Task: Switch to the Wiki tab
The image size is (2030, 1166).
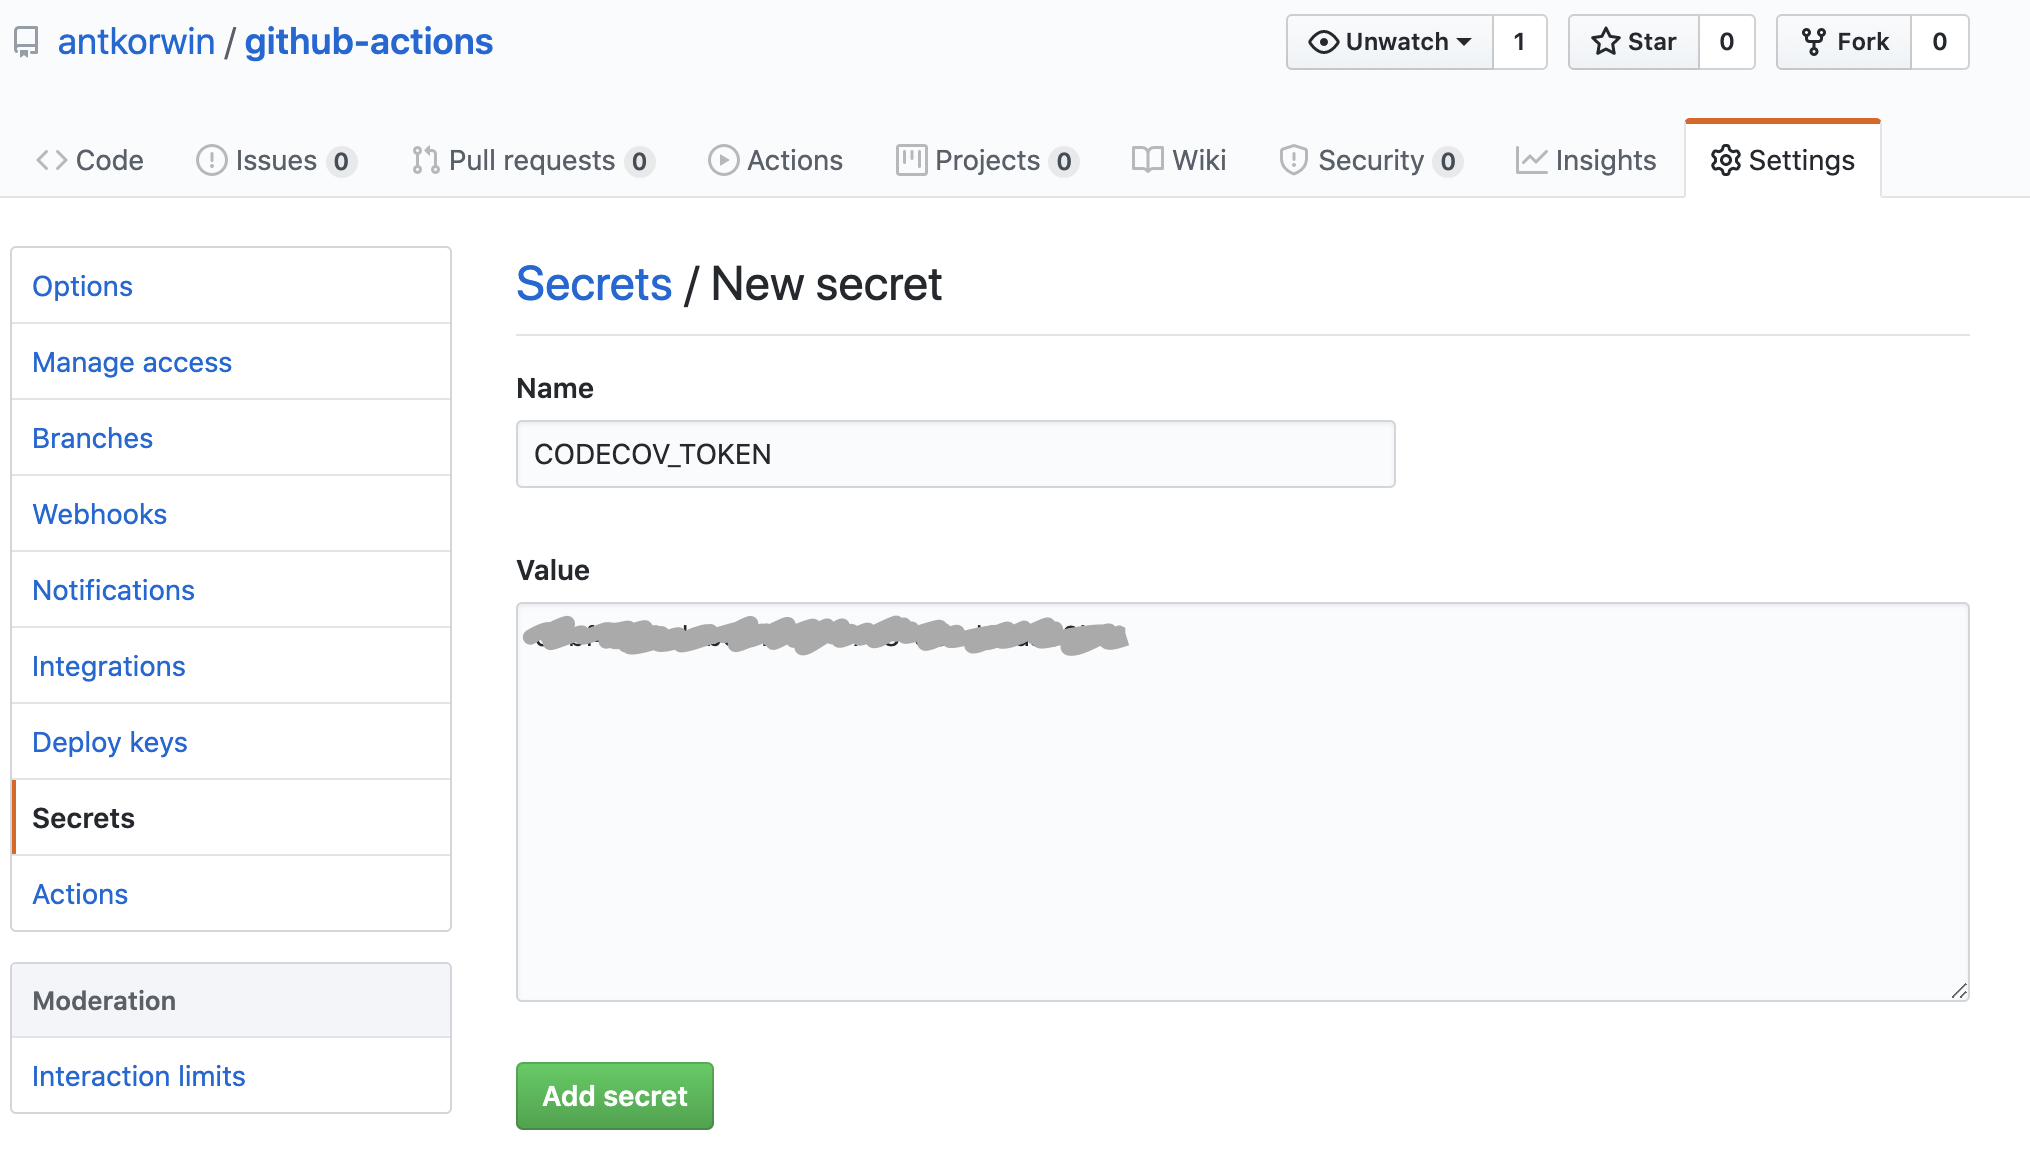Action: click(1196, 160)
